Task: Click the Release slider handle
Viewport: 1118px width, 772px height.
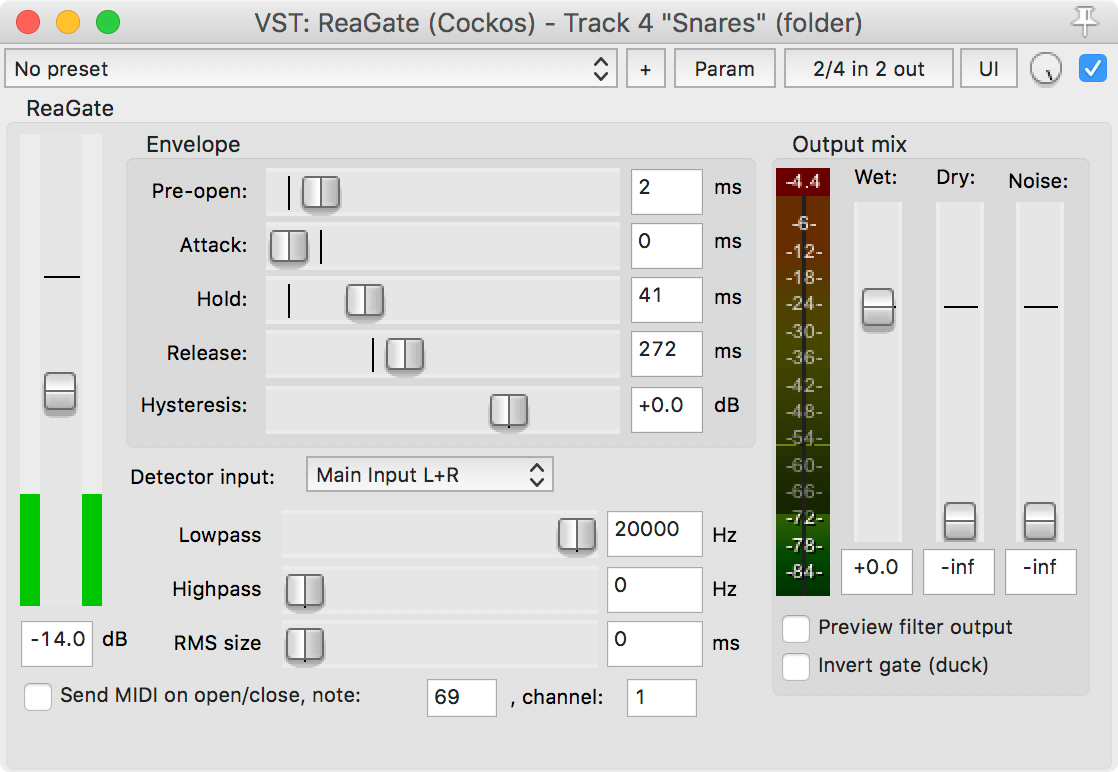Action: 405,354
